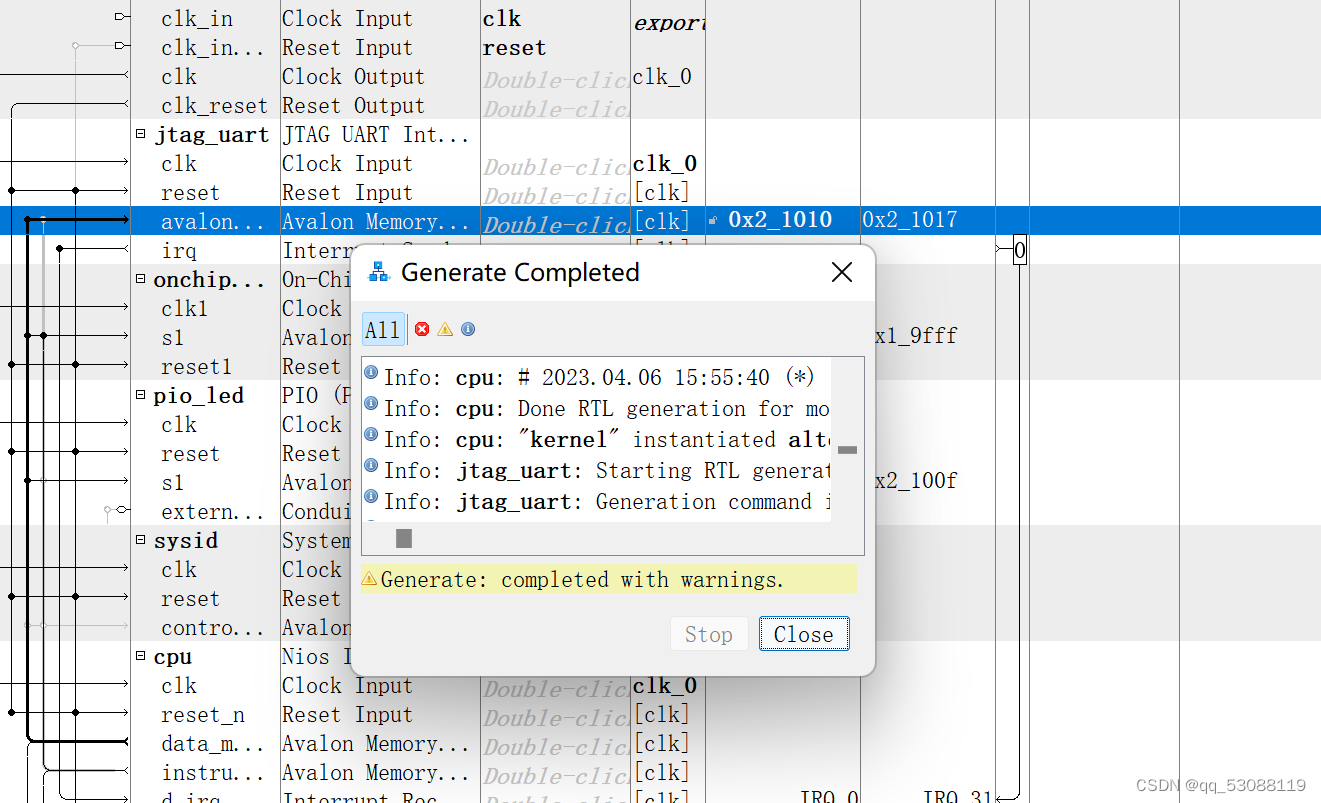Select the jtag_uart component name

[211, 135]
